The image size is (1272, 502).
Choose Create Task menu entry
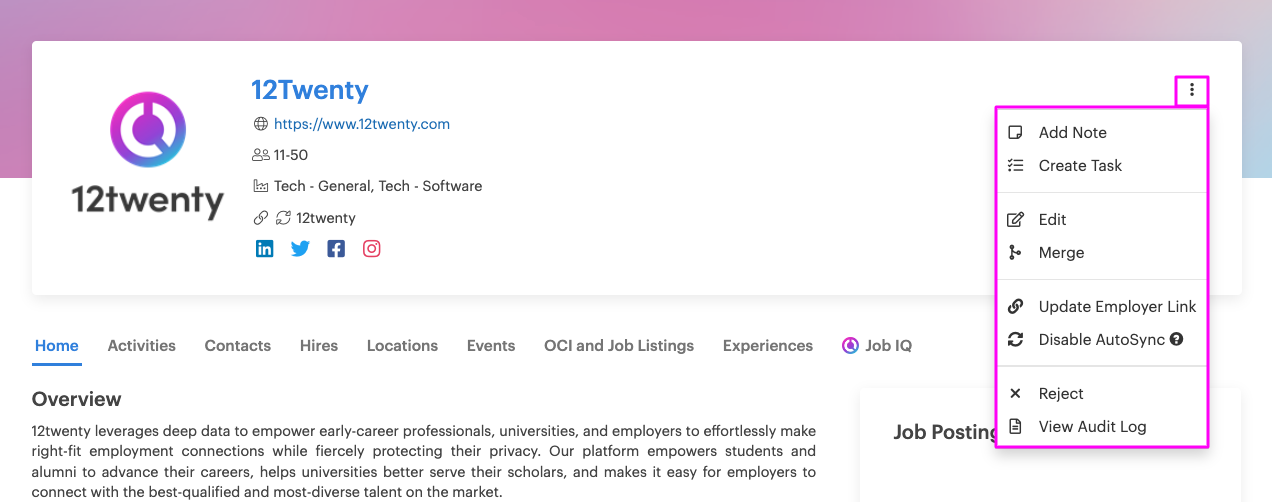pos(1102,166)
